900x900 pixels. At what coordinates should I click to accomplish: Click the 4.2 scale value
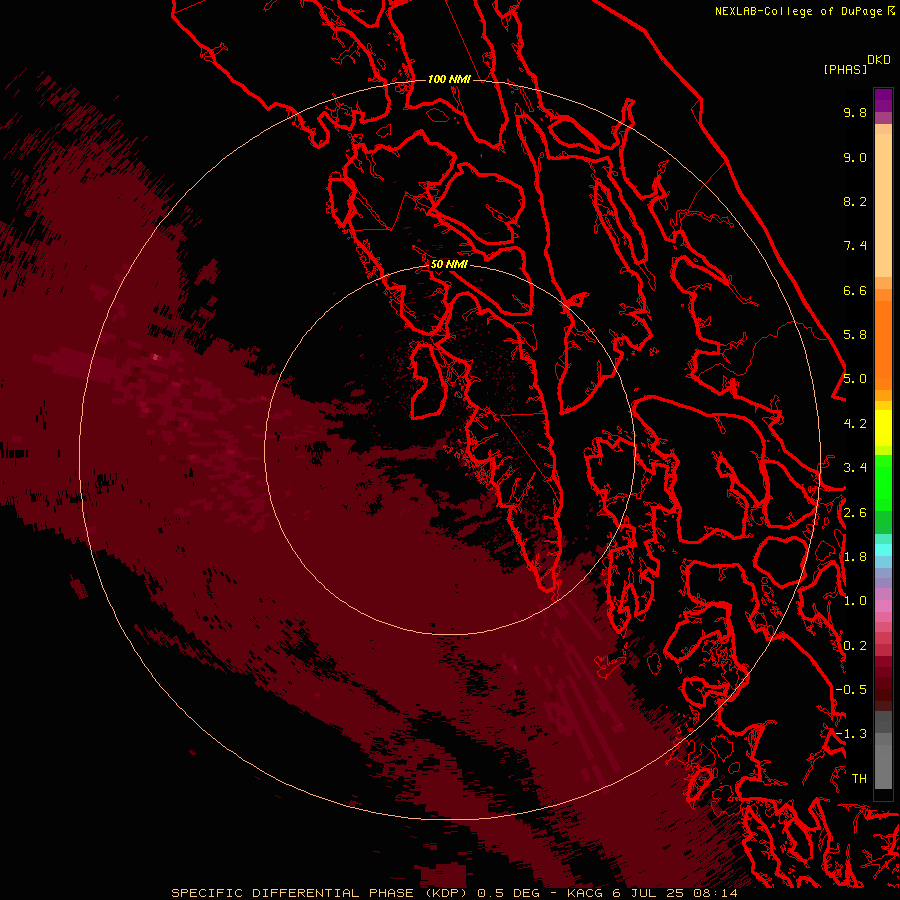click(x=855, y=424)
